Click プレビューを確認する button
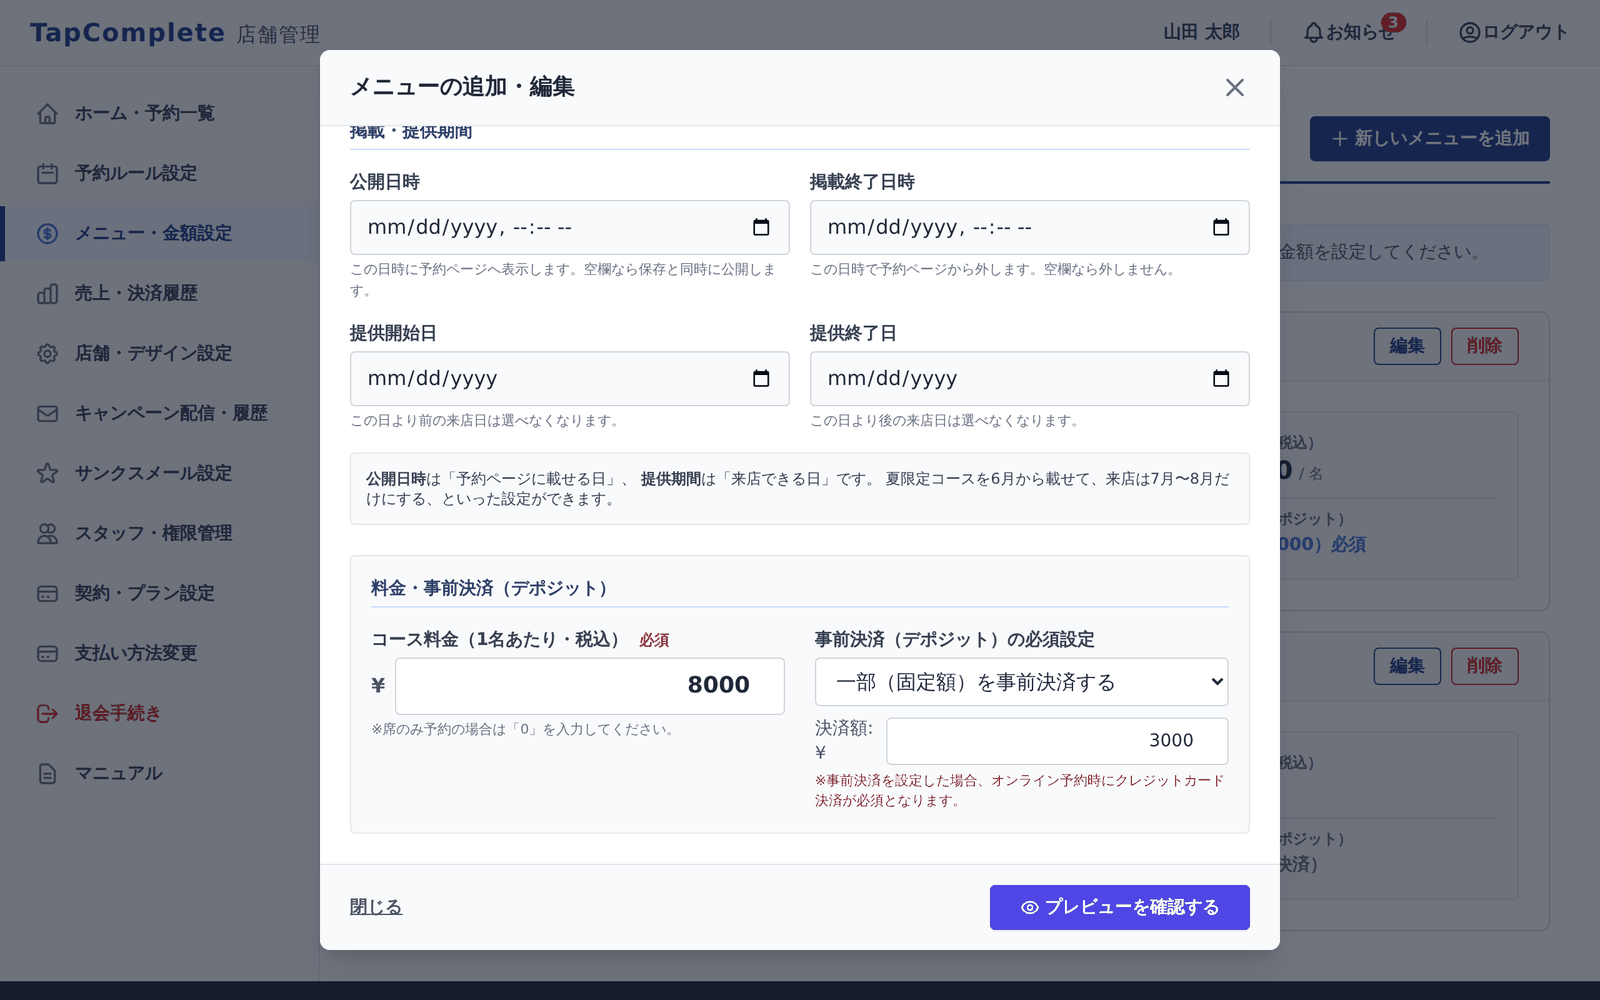The width and height of the screenshot is (1600, 1000). coord(1119,907)
